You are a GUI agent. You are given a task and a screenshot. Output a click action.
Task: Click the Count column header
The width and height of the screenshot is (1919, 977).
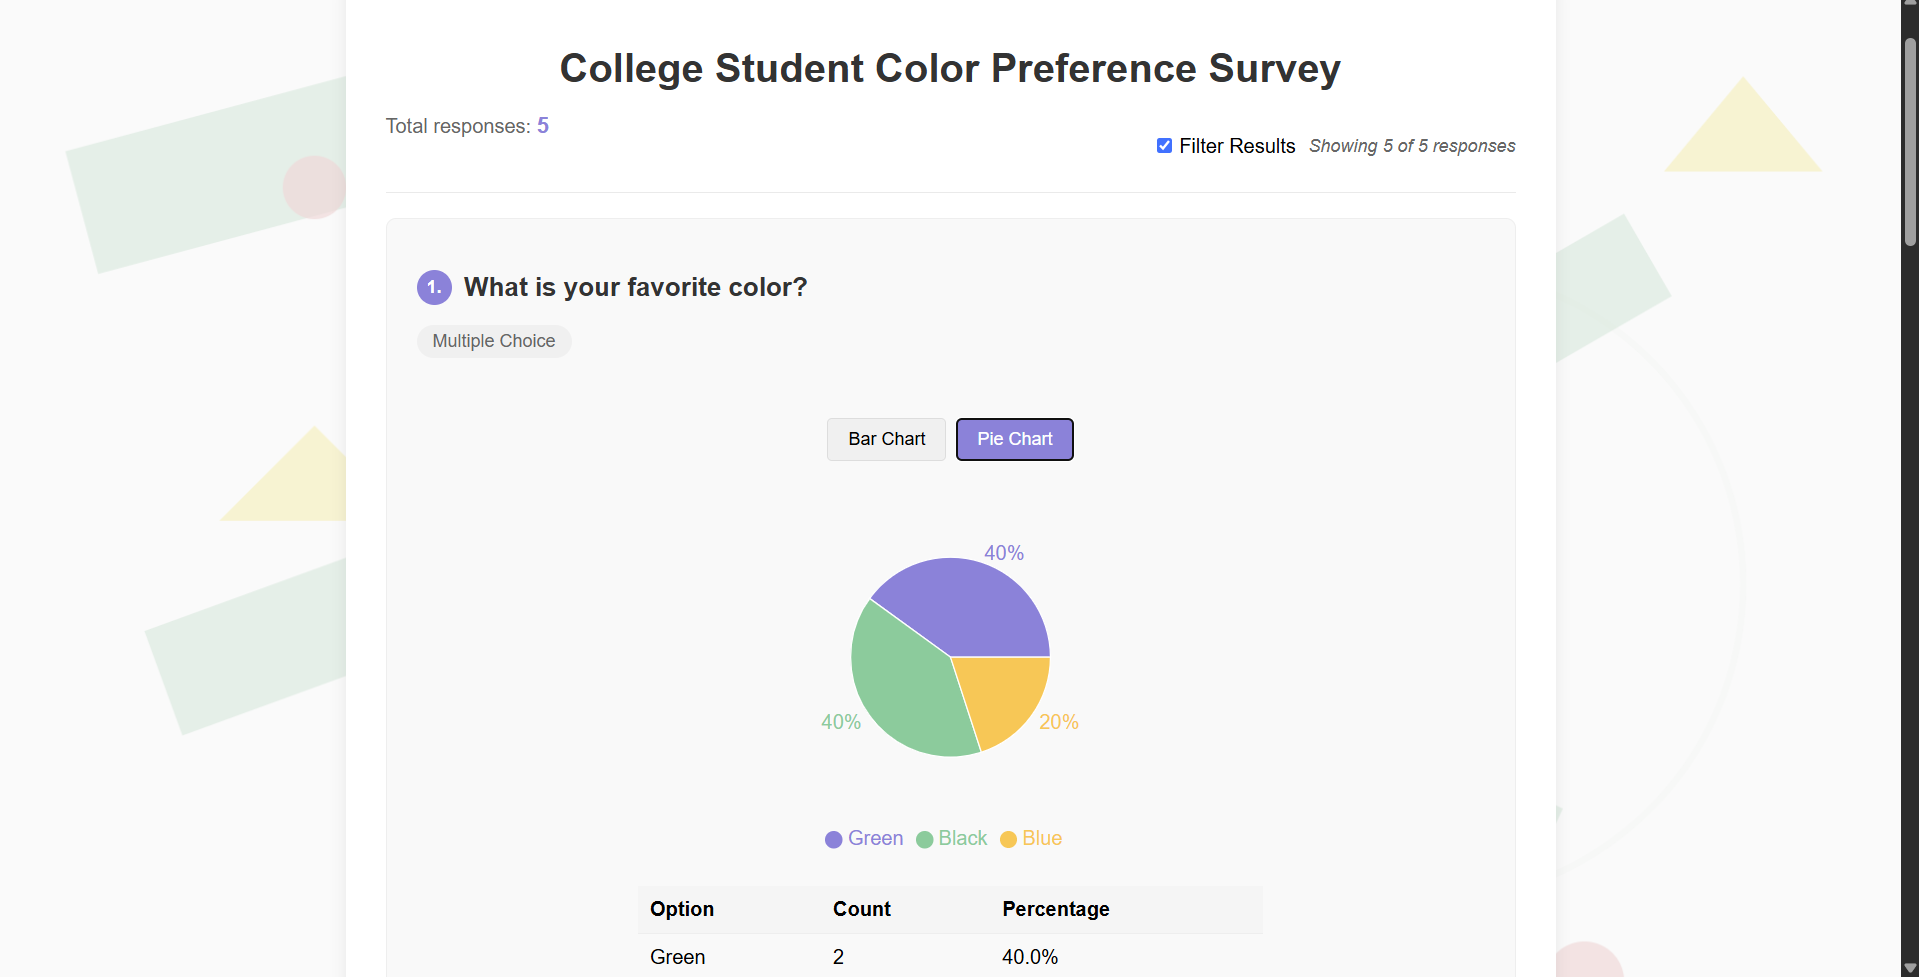tap(861, 909)
